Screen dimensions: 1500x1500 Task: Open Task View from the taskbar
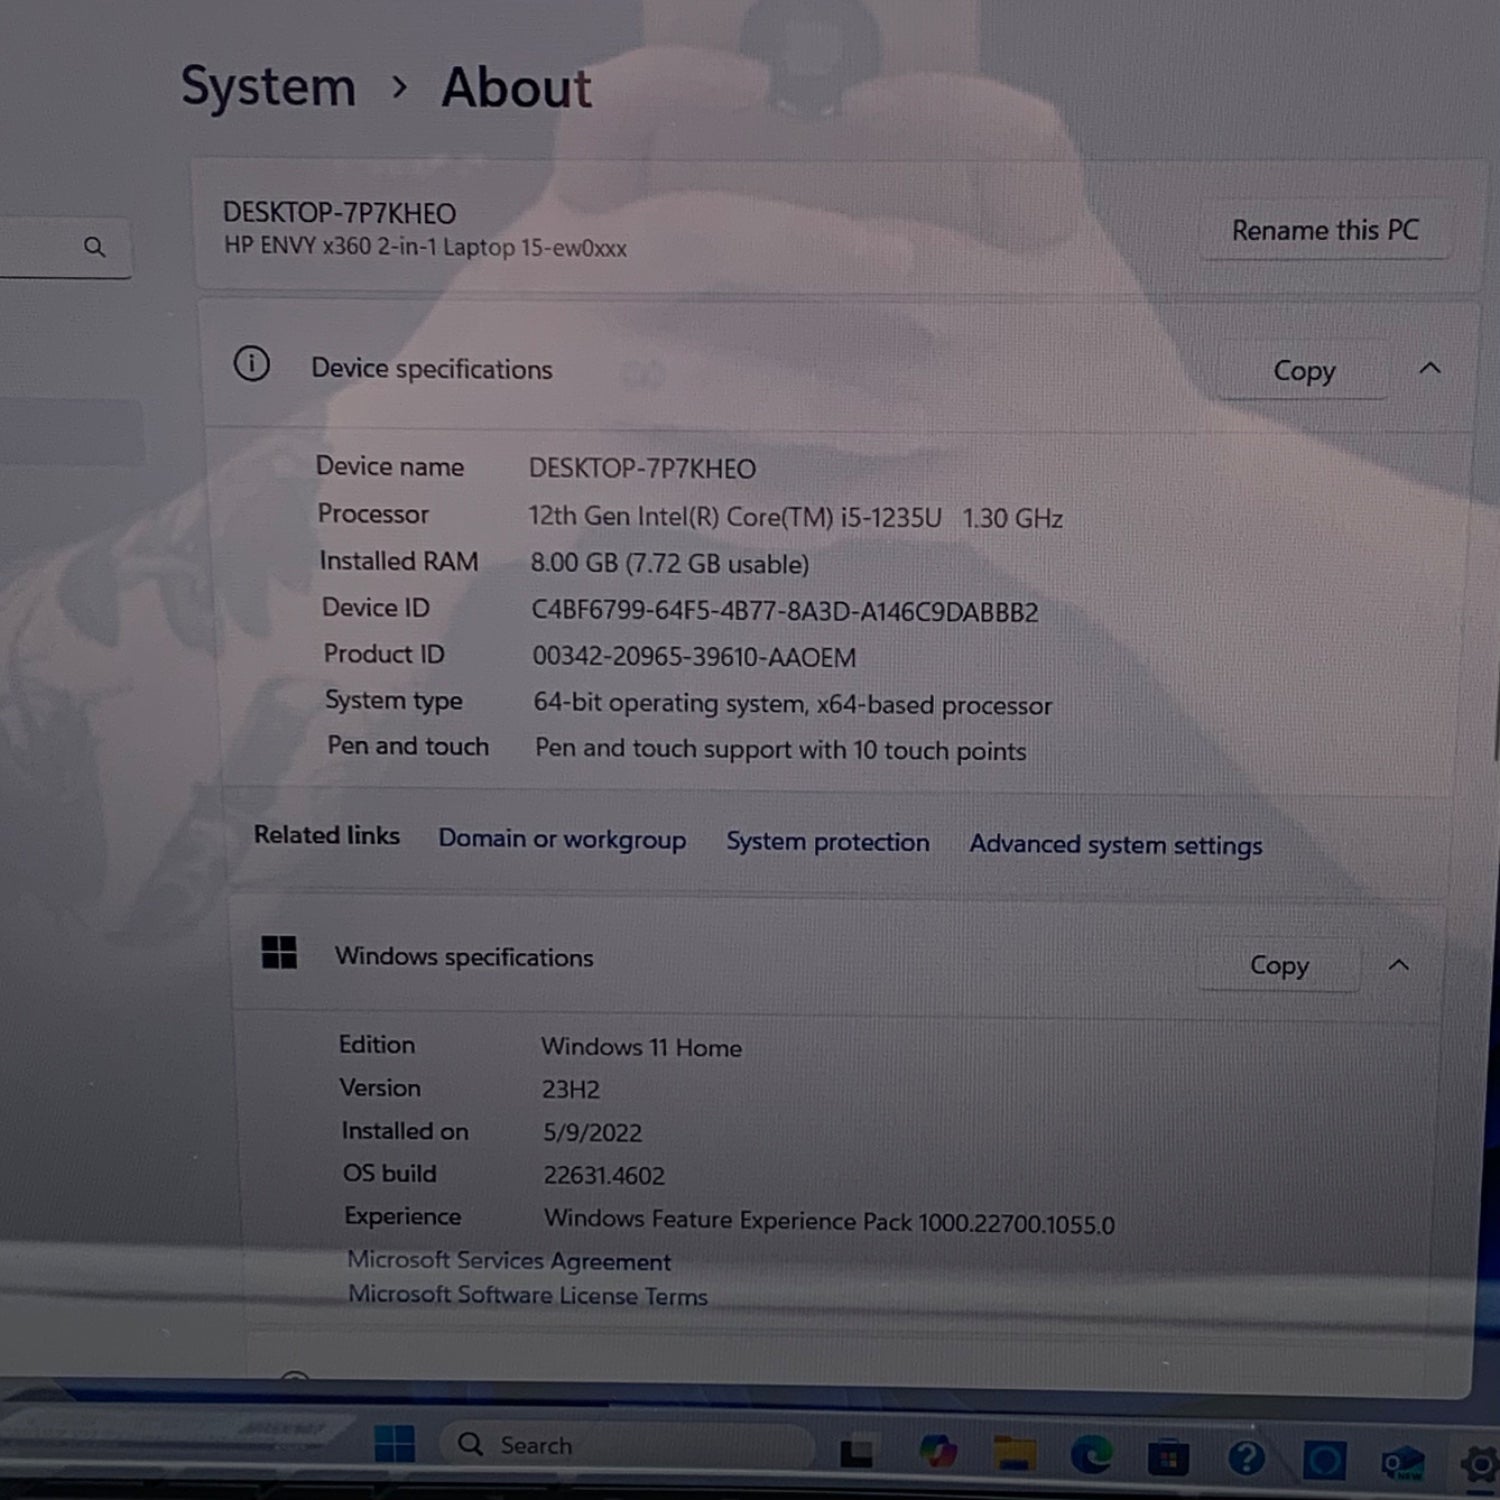856,1453
